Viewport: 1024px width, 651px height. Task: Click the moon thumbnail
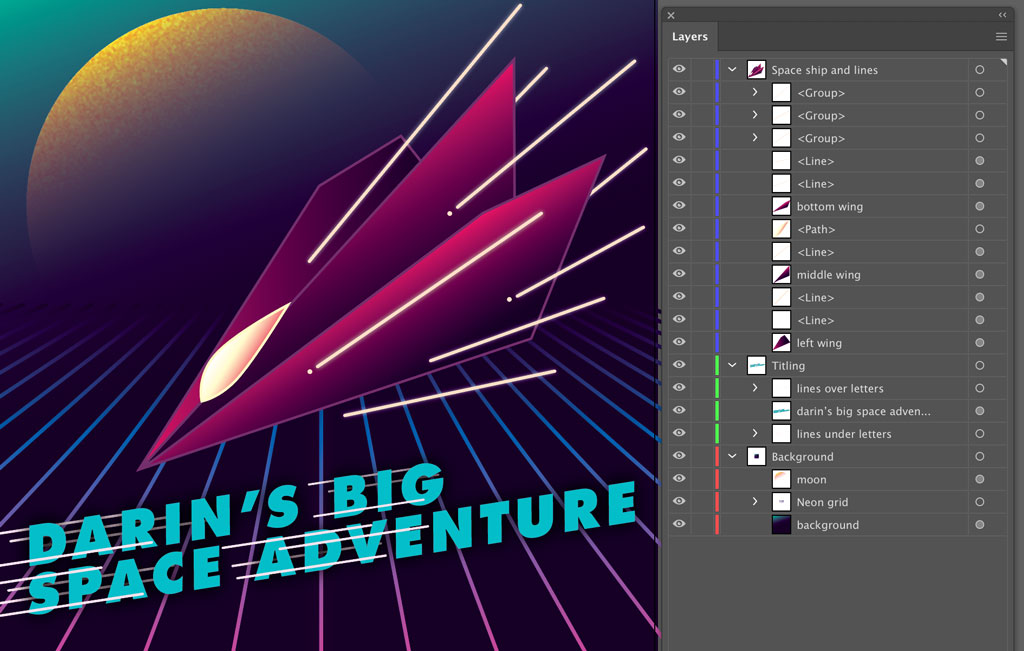coord(782,479)
